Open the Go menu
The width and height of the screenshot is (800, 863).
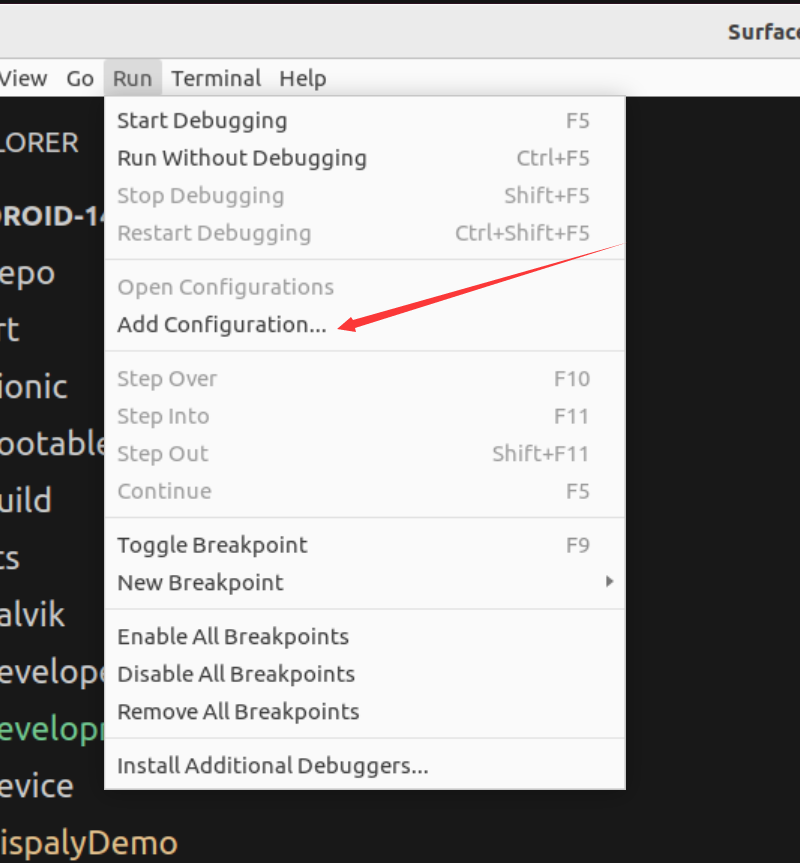80,78
